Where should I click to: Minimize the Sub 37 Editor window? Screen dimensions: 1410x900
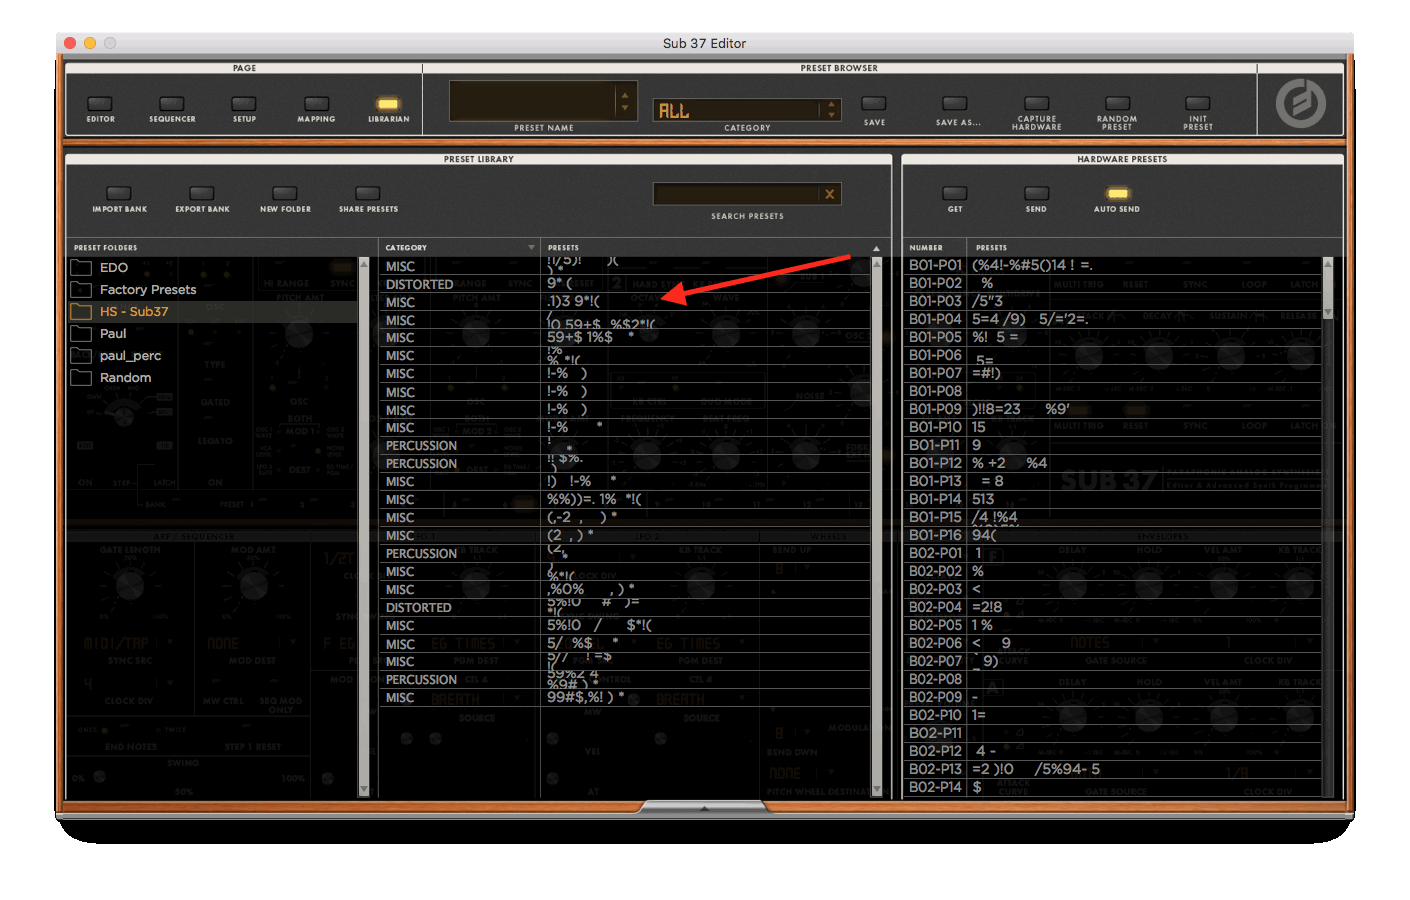coord(90,43)
